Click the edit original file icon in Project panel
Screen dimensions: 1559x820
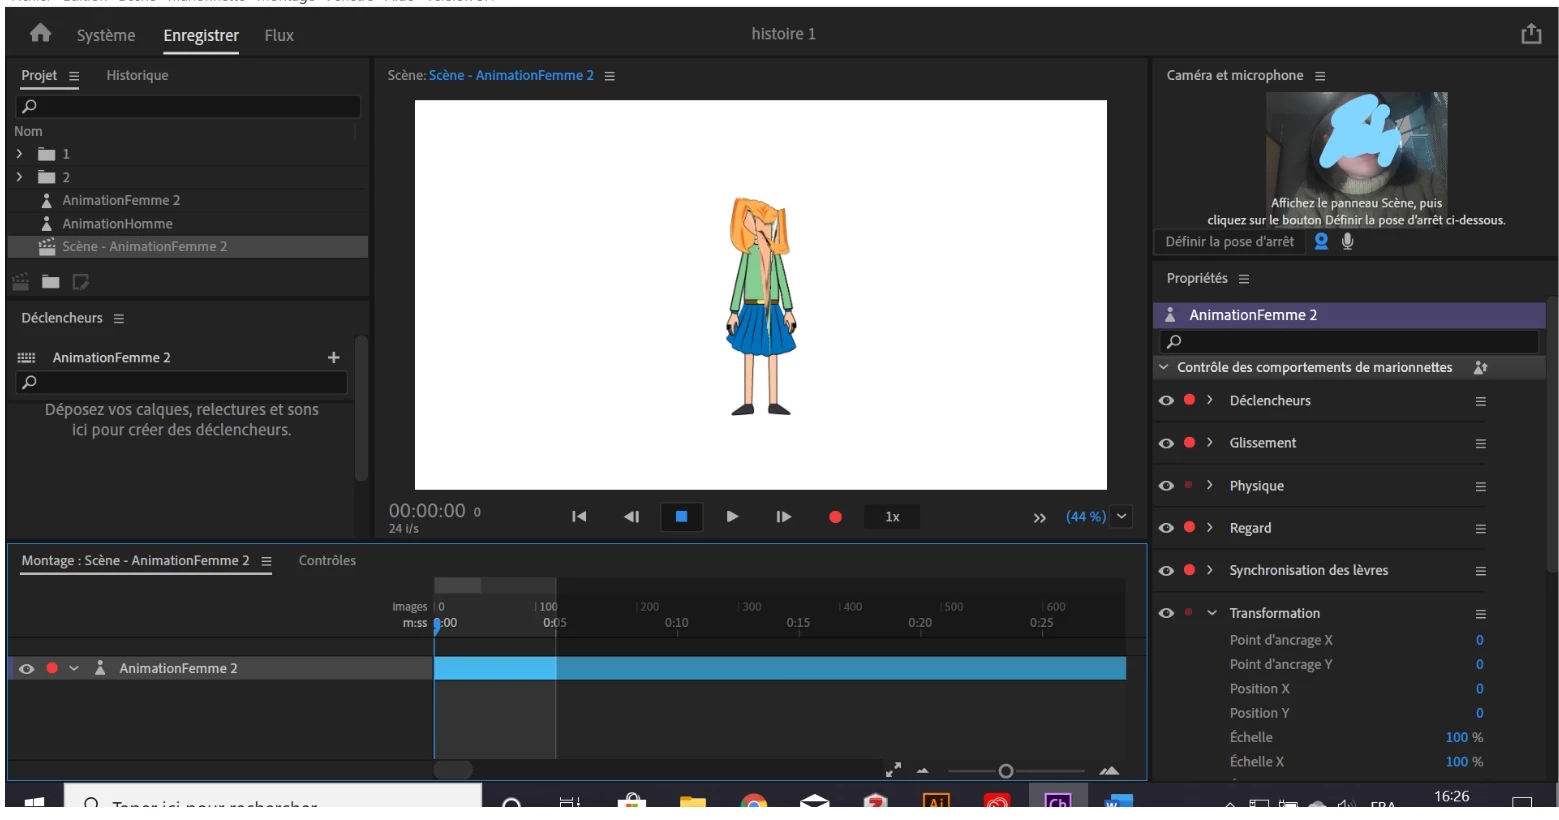(x=81, y=282)
